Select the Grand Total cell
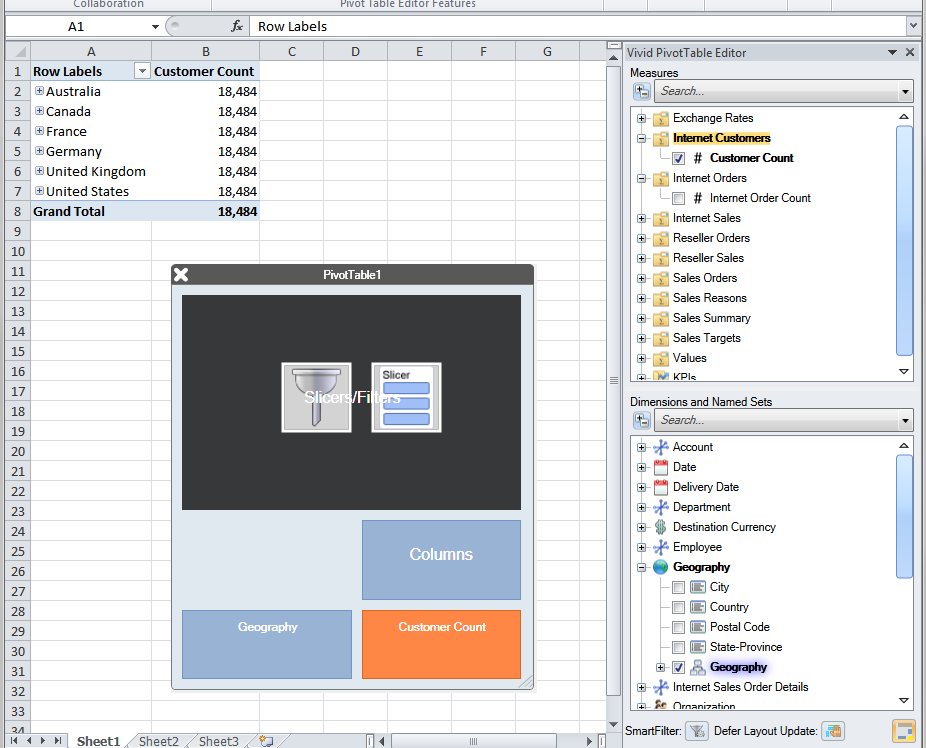 [x=91, y=211]
